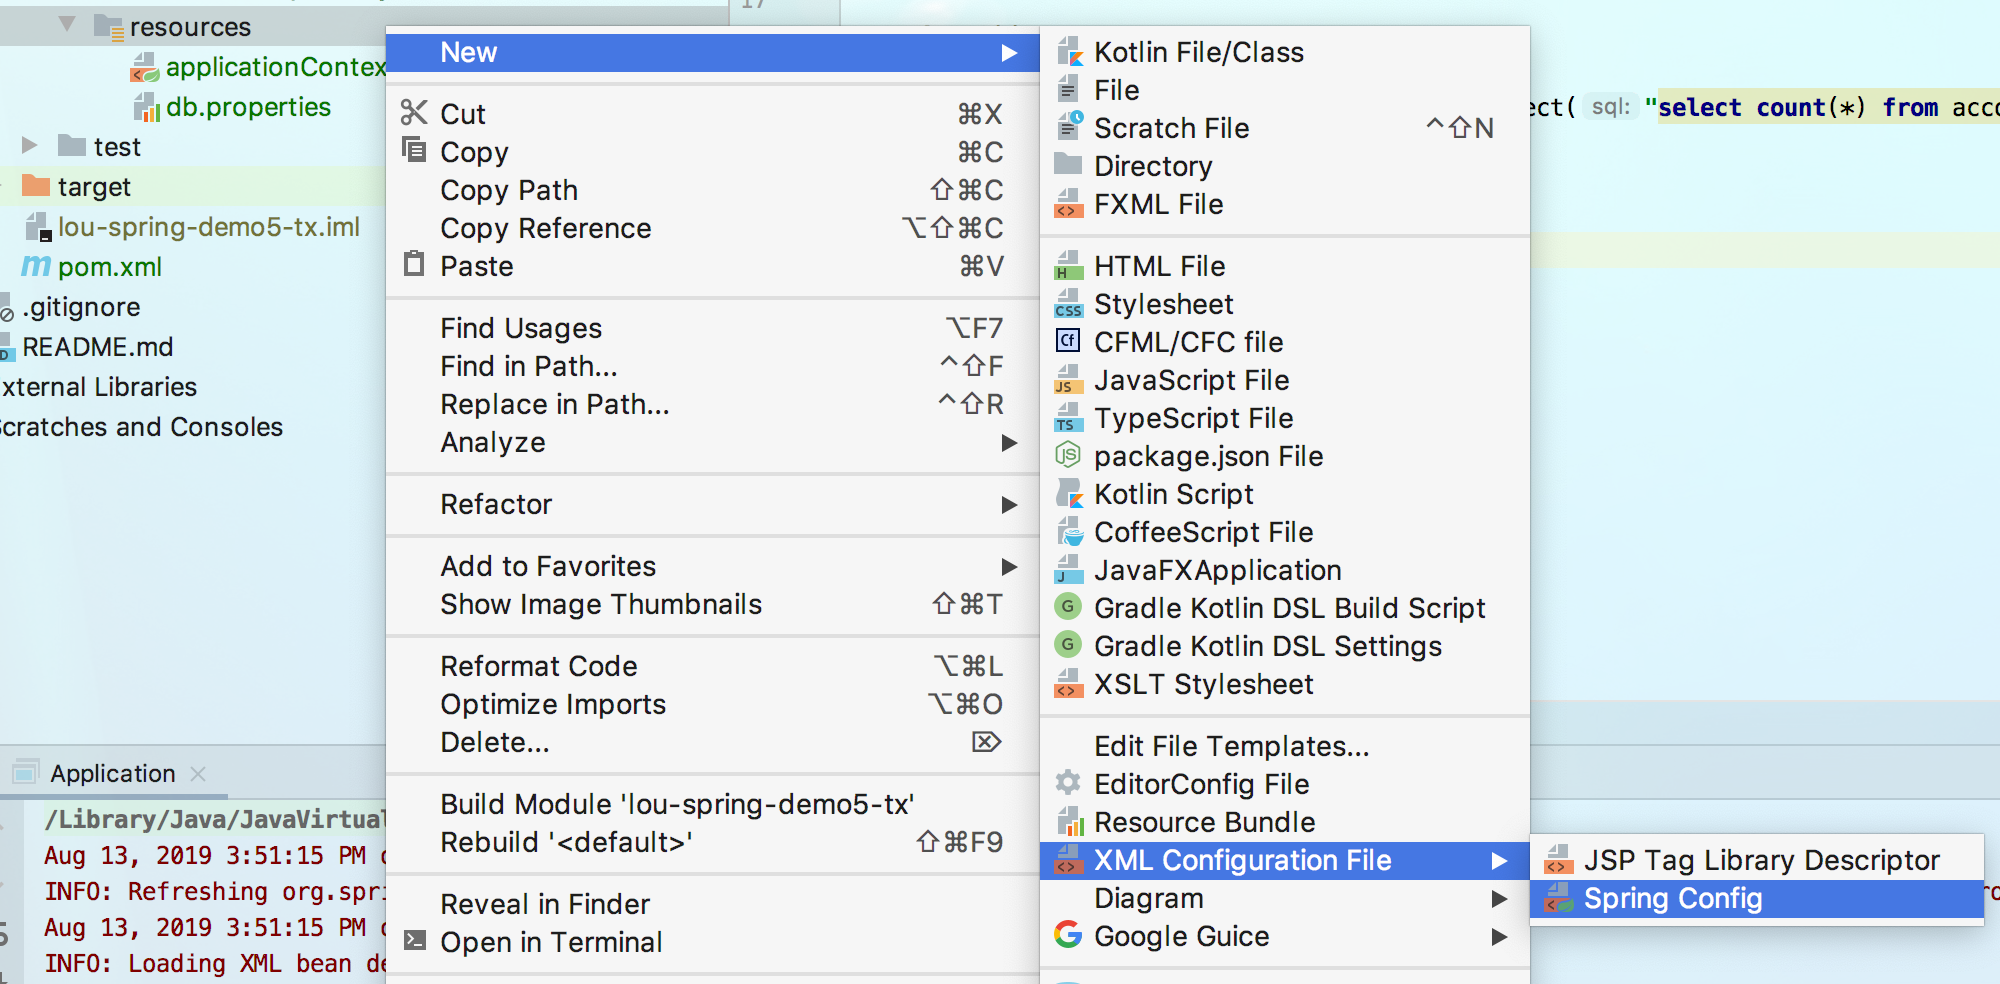Viewport: 2000px width, 984px height.
Task: Click the Google Guice logo icon
Action: 1068,936
